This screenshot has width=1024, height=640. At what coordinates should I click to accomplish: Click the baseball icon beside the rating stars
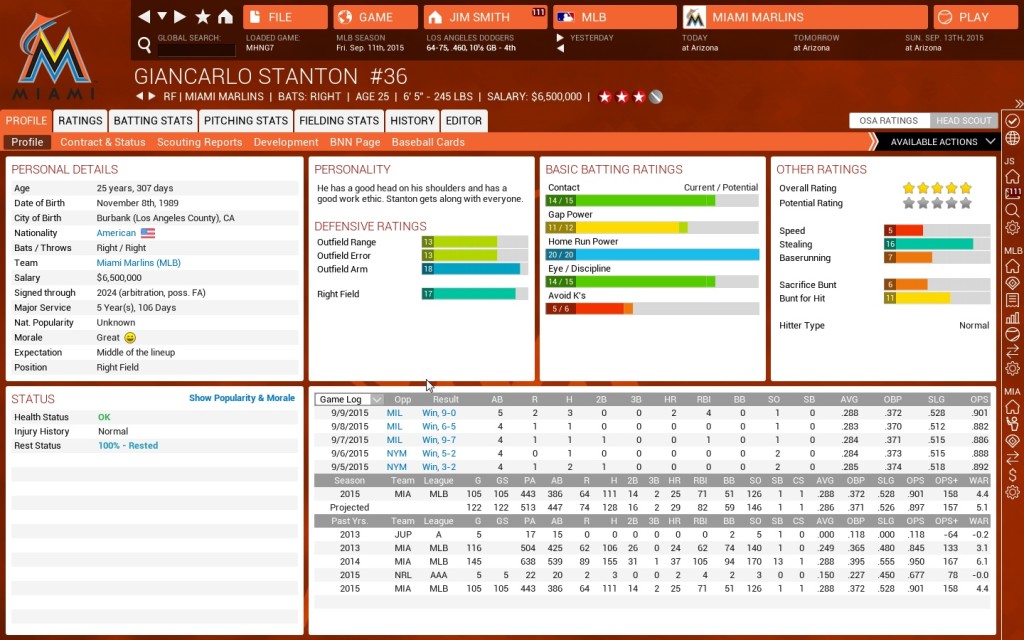(655, 97)
